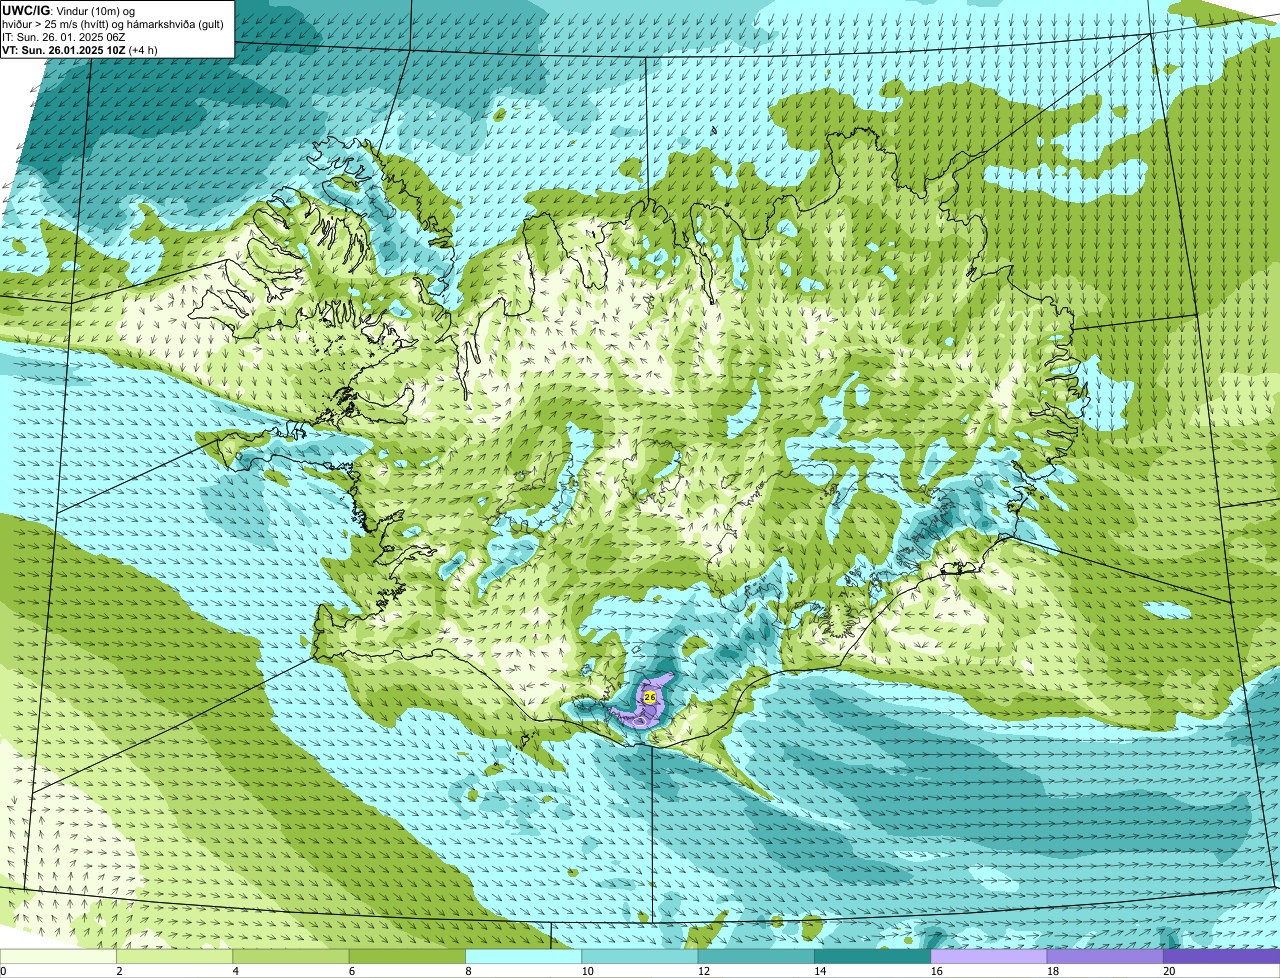Click the 16–18 m/s light purple swatch
The image size is (1280, 978).
pyautogui.click(x=989, y=956)
